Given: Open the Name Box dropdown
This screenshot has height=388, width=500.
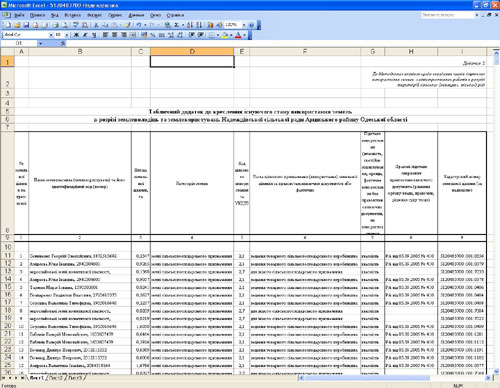Looking at the screenshot, I should (x=41, y=43).
